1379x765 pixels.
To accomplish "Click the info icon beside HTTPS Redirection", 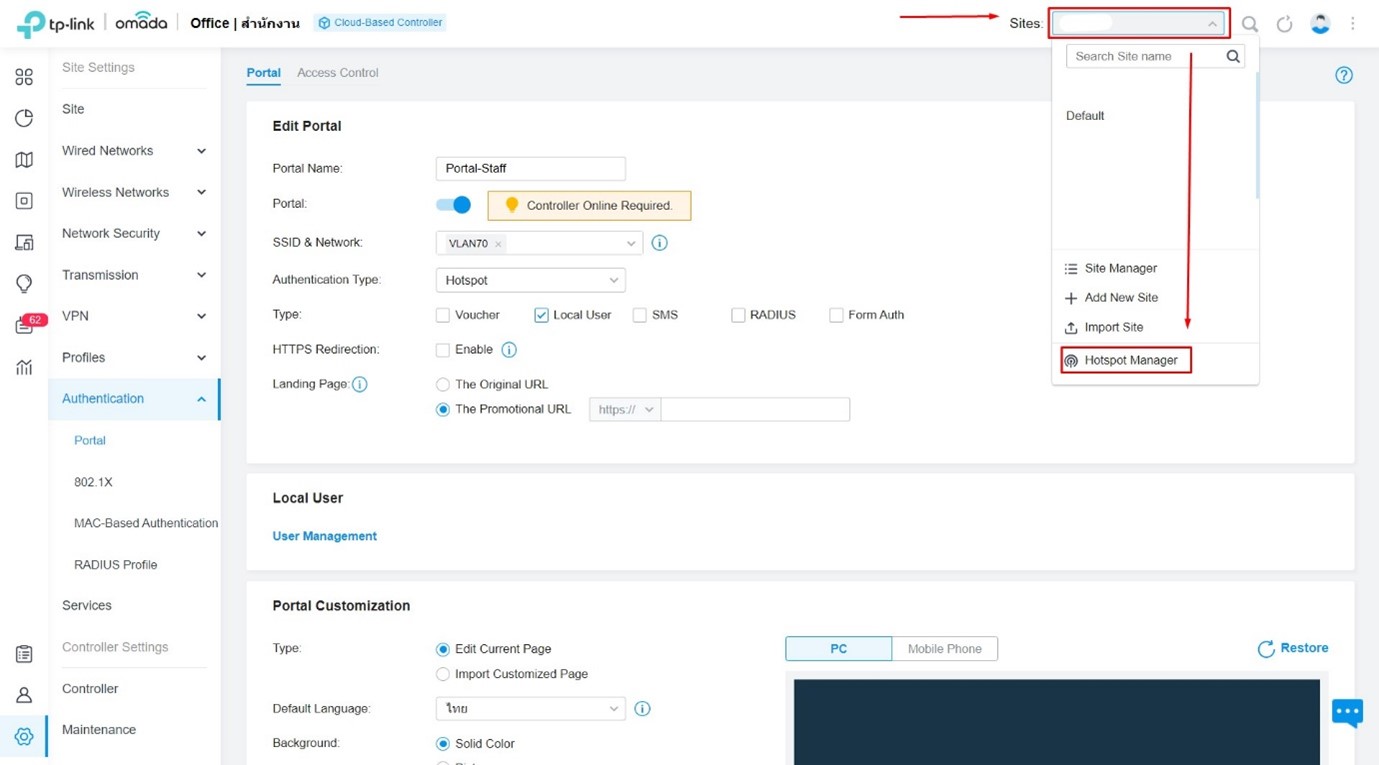I will 509,350.
